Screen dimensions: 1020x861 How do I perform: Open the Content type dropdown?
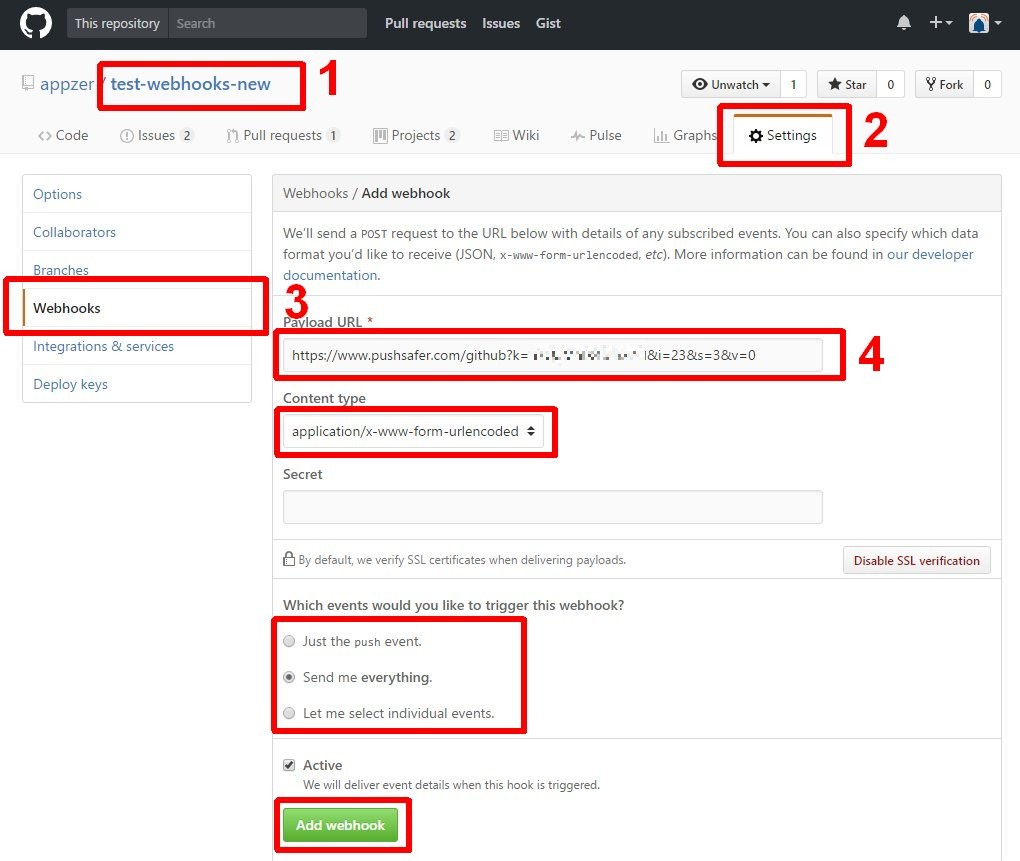tap(413, 431)
